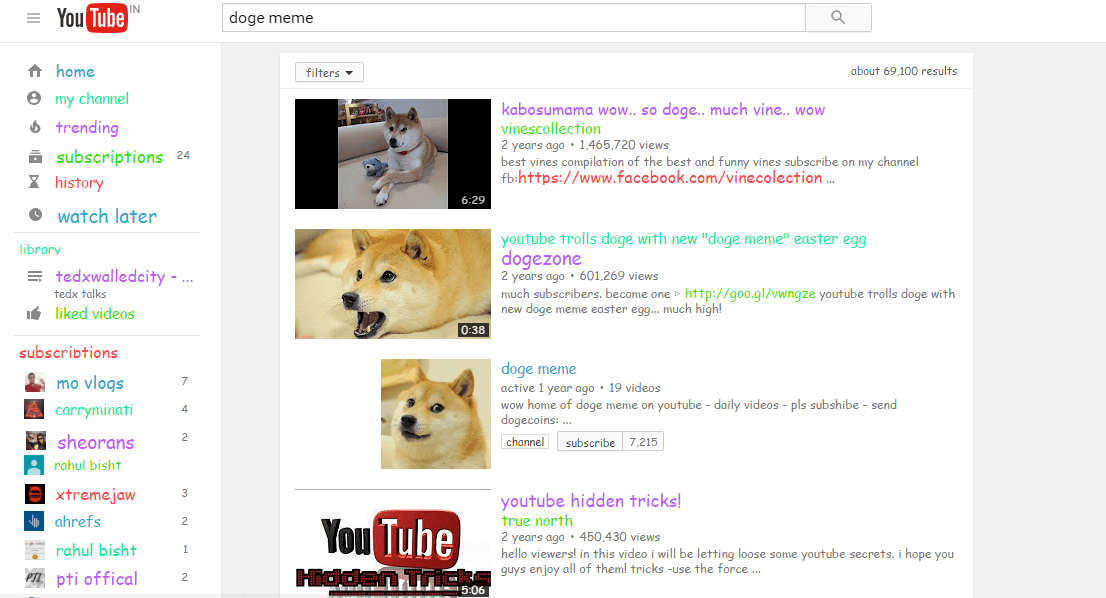Open my channel link
Viewport: 1106px width, 598px height.
(x=92, y=99)
